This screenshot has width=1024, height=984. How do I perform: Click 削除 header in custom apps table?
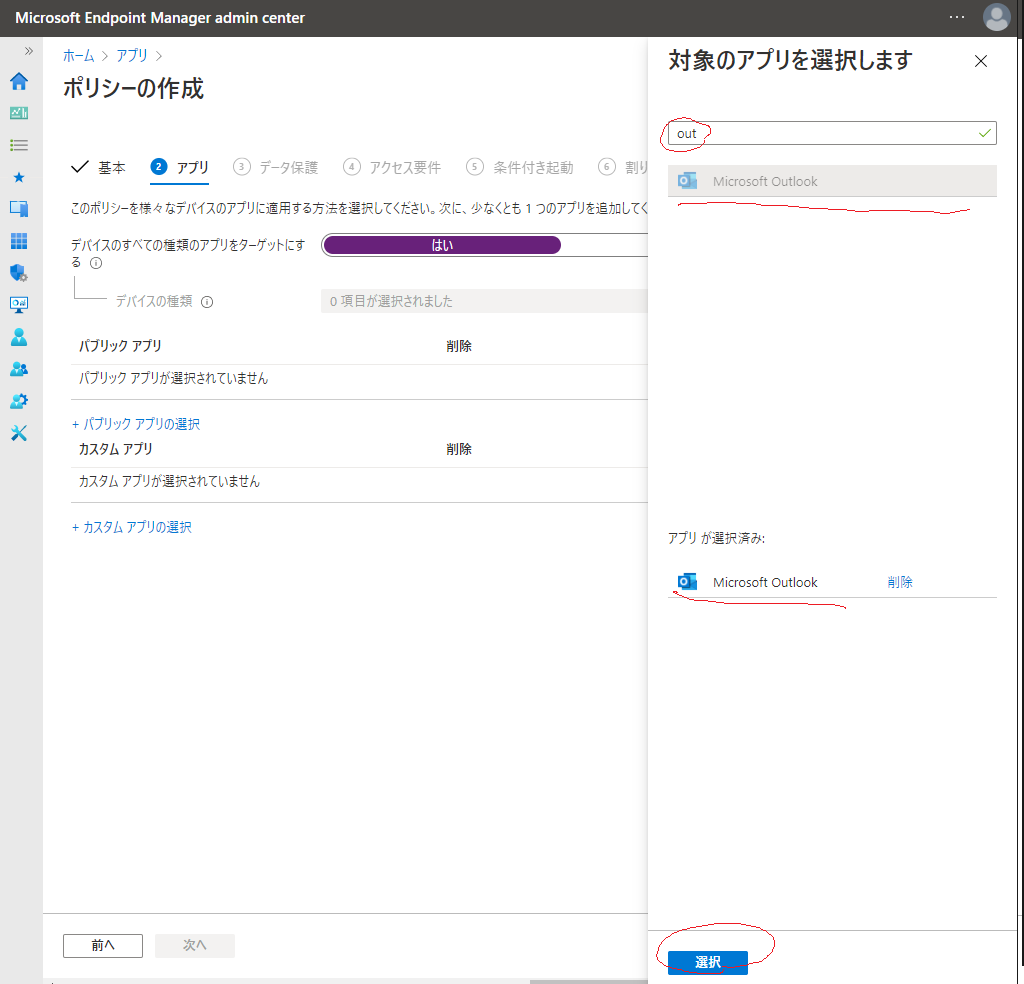pos(459,449)
